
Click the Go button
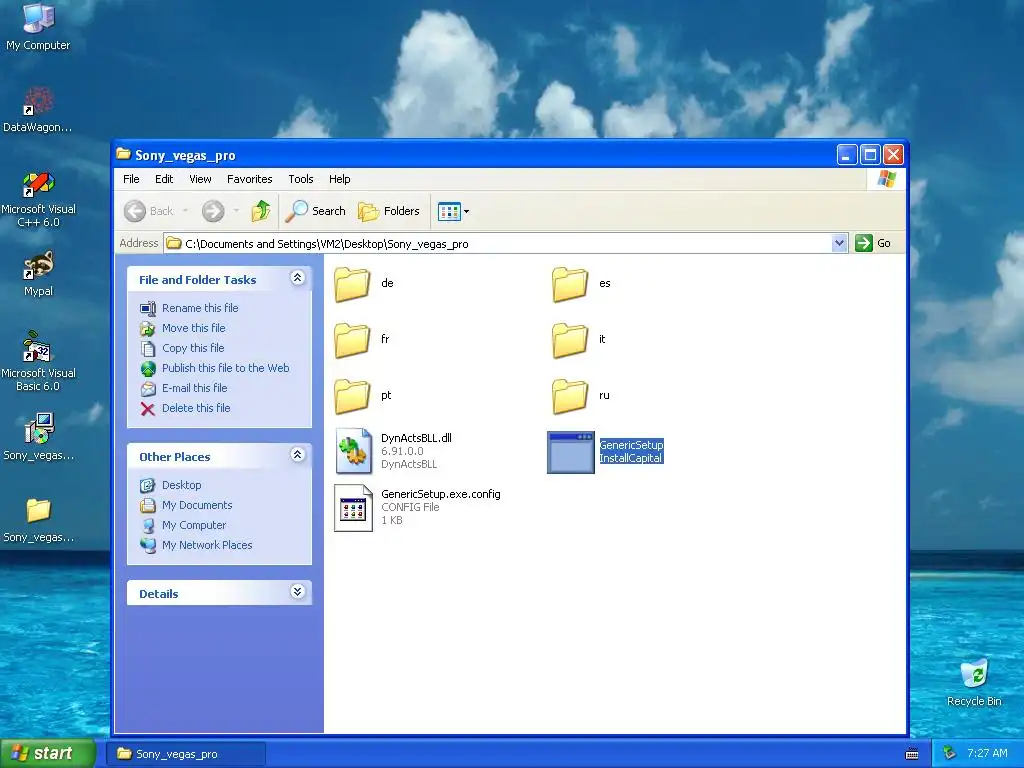click(x=873, y=243)
